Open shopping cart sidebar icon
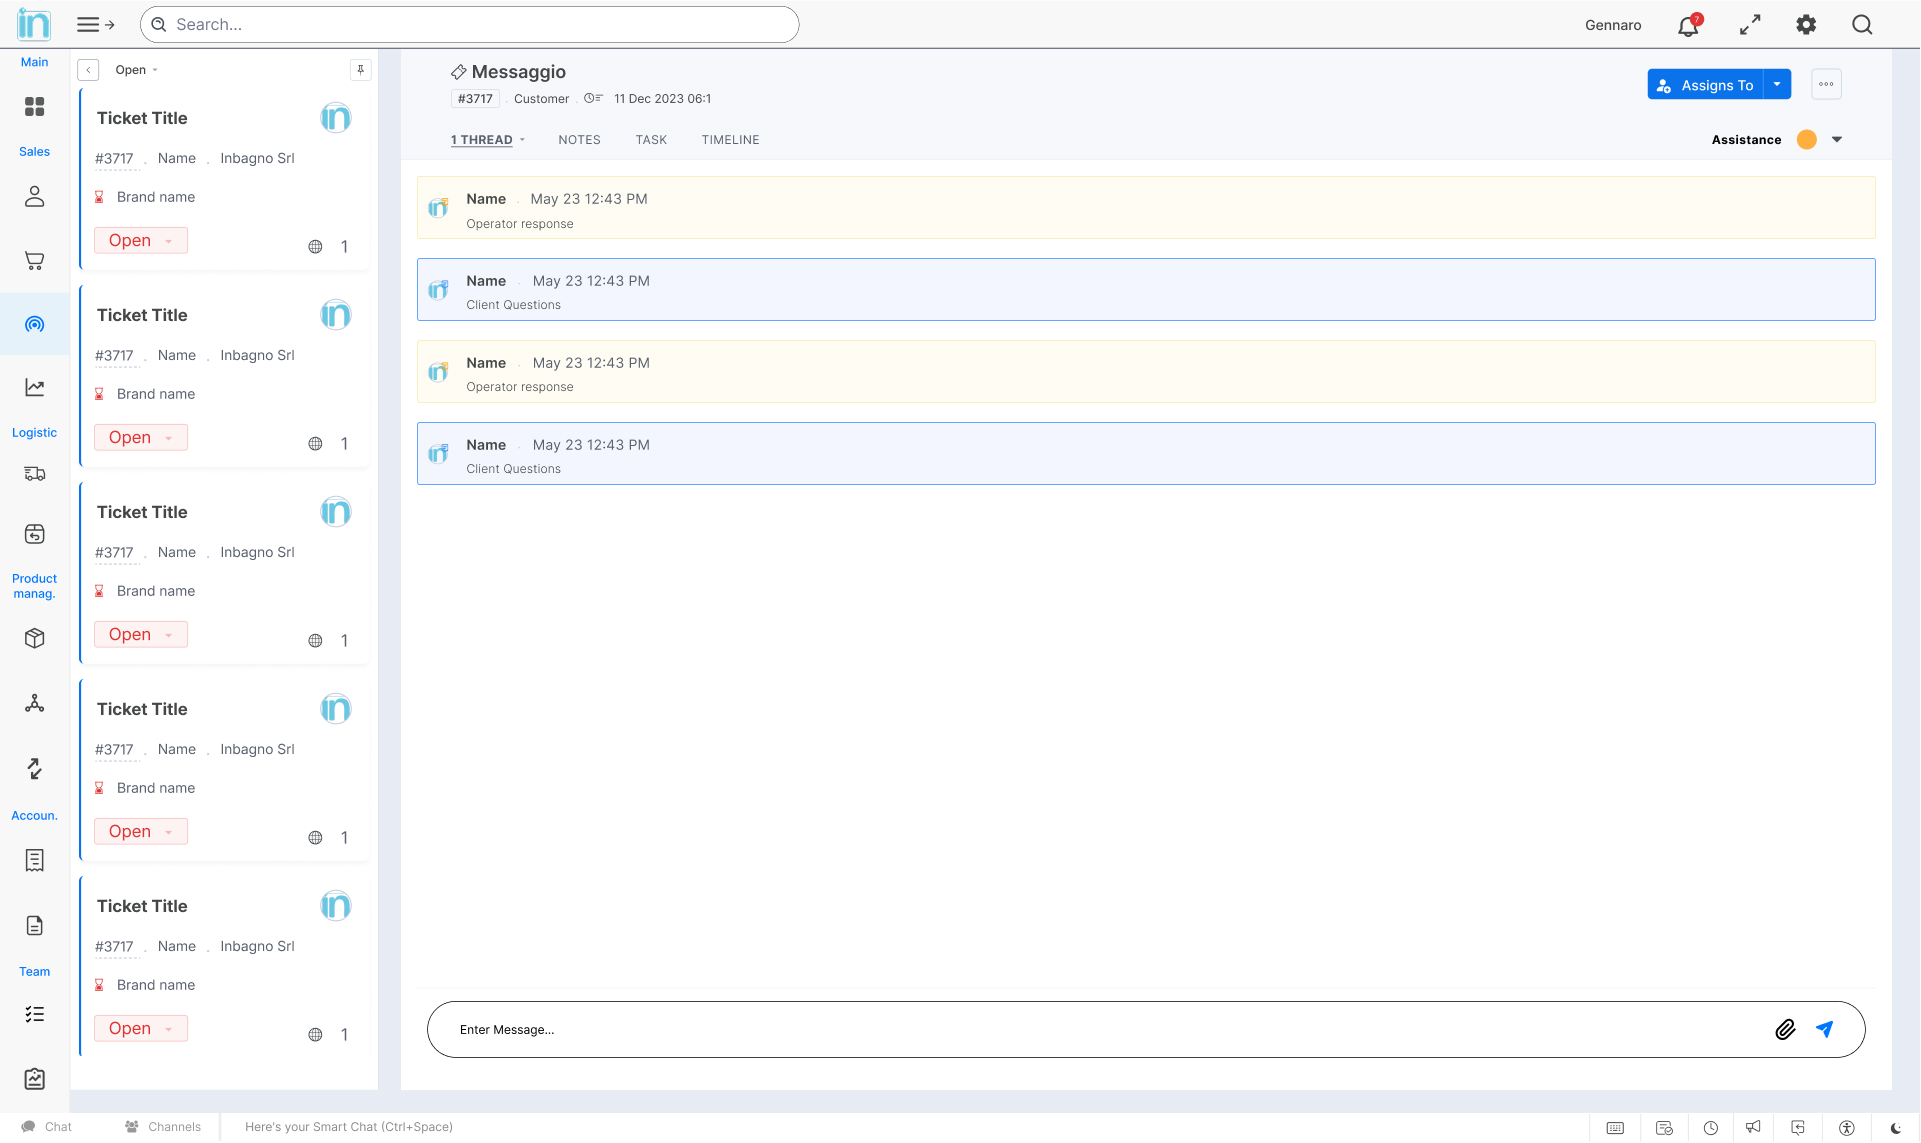The image size is (1921, 1143). 34,261
